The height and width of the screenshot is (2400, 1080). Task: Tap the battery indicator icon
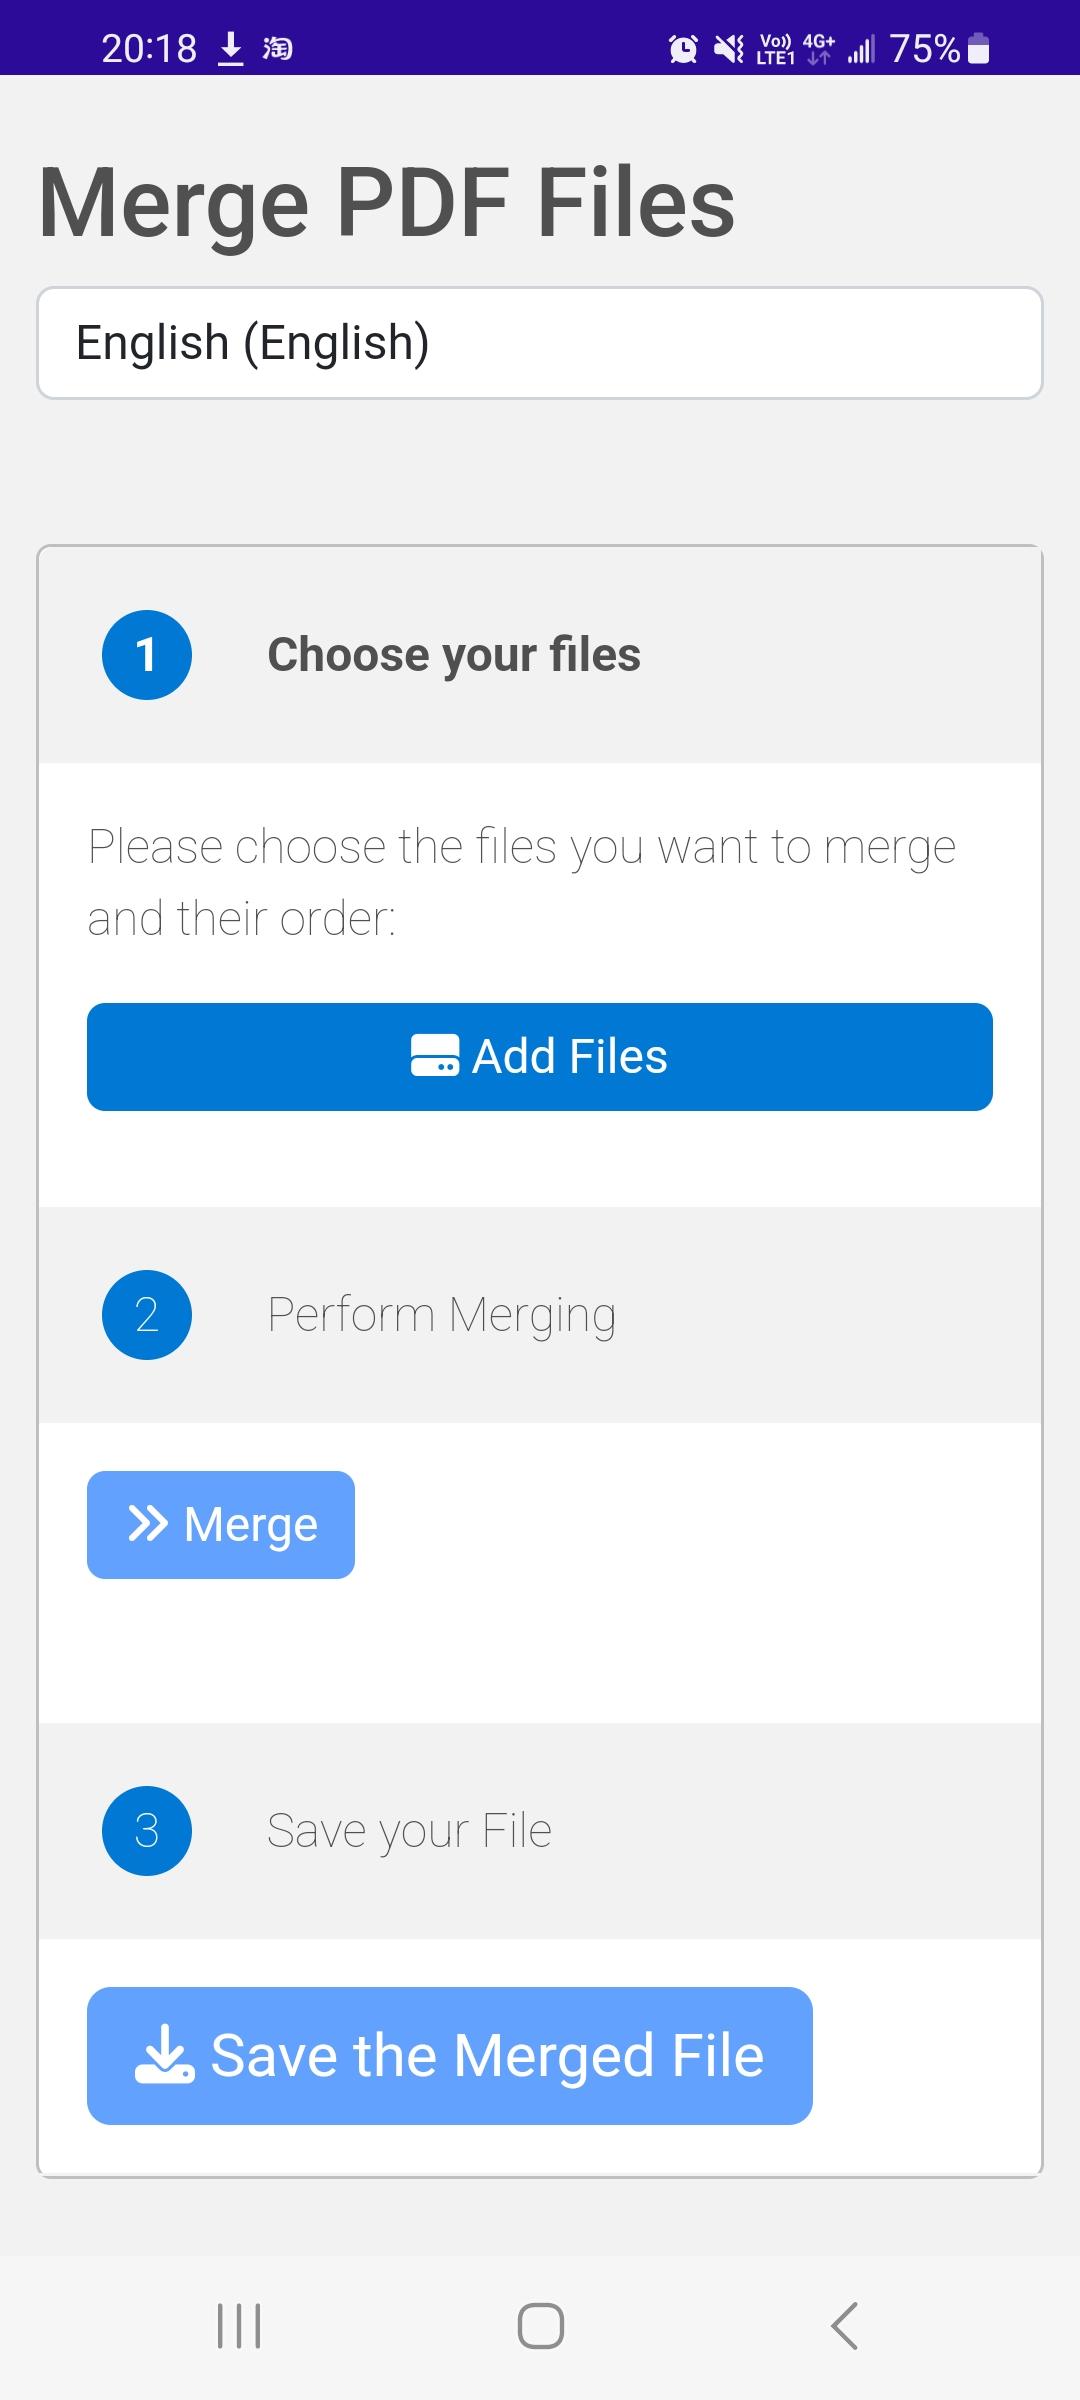[x=980, y=48]
